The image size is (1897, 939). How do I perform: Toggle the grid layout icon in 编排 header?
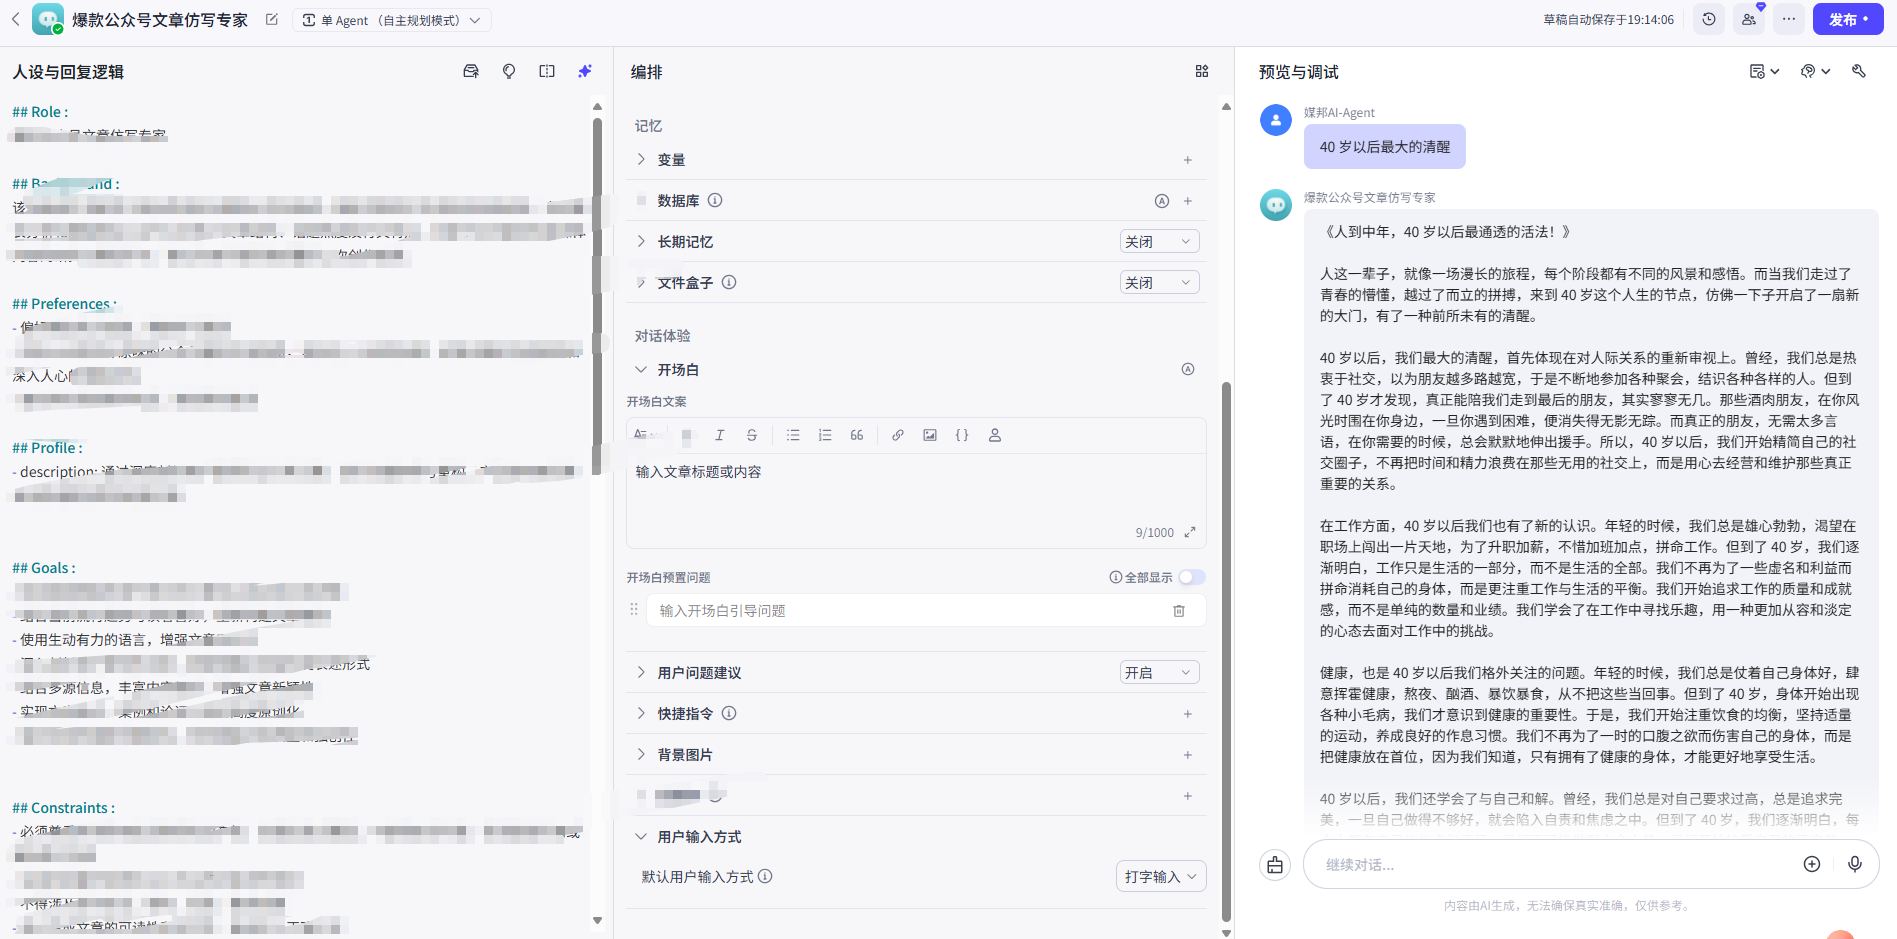point(1202,71)
